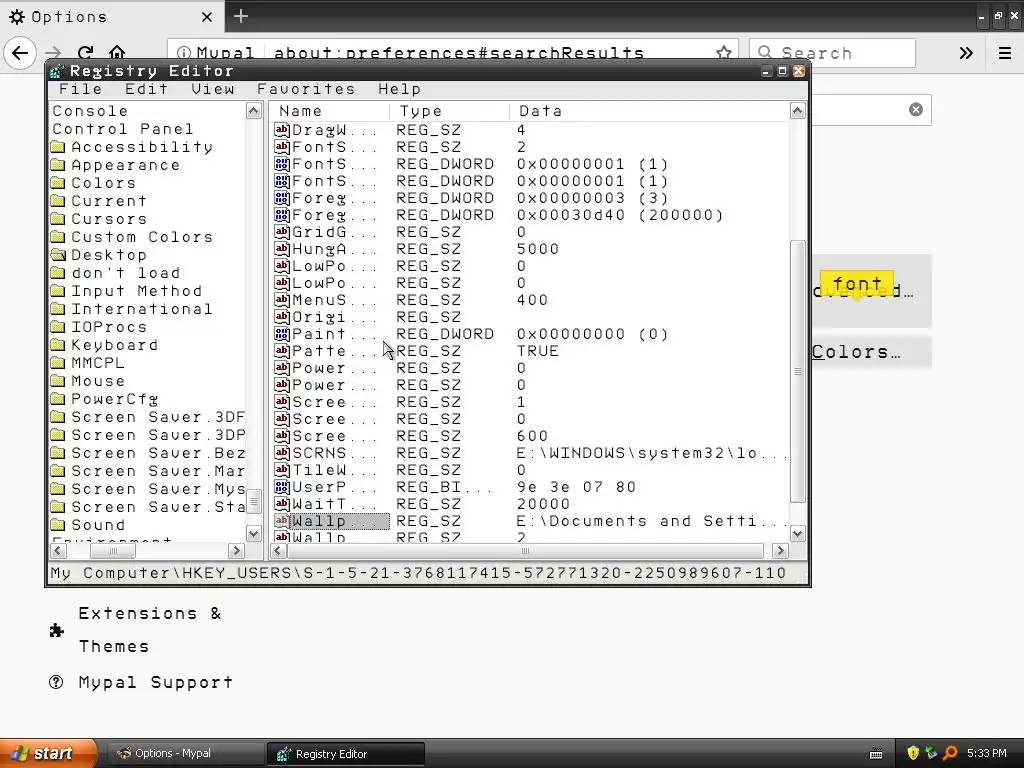Open the Help menu
Screen dimensions: 1024x768
pyautogui.click(x=400, y=89)
